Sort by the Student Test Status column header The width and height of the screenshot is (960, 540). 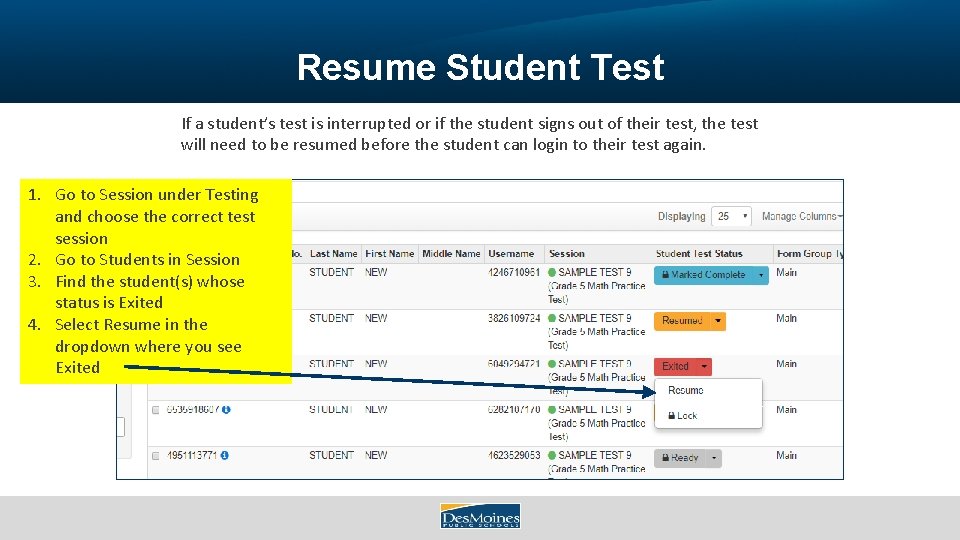point(699,253)
